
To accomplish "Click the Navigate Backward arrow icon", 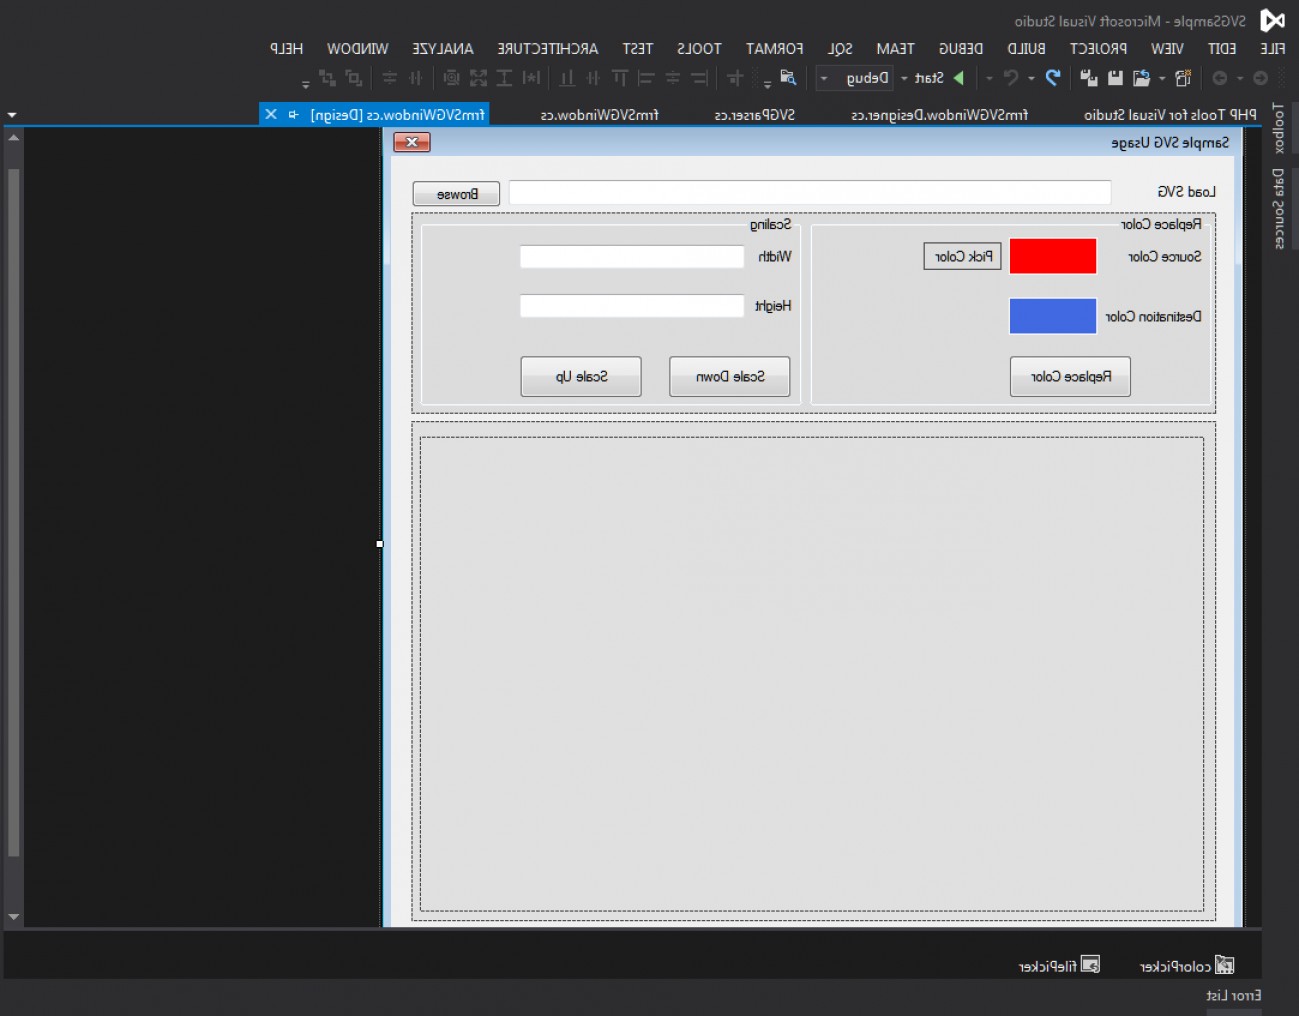I will point(1258,78).
